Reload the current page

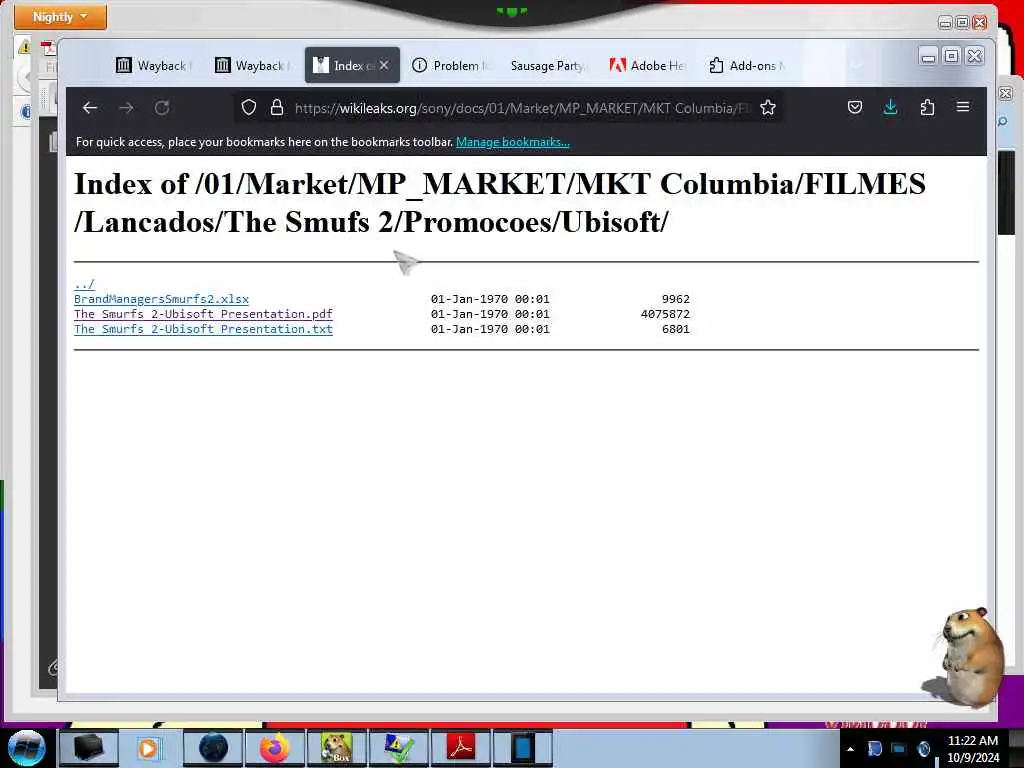[162, 108]
